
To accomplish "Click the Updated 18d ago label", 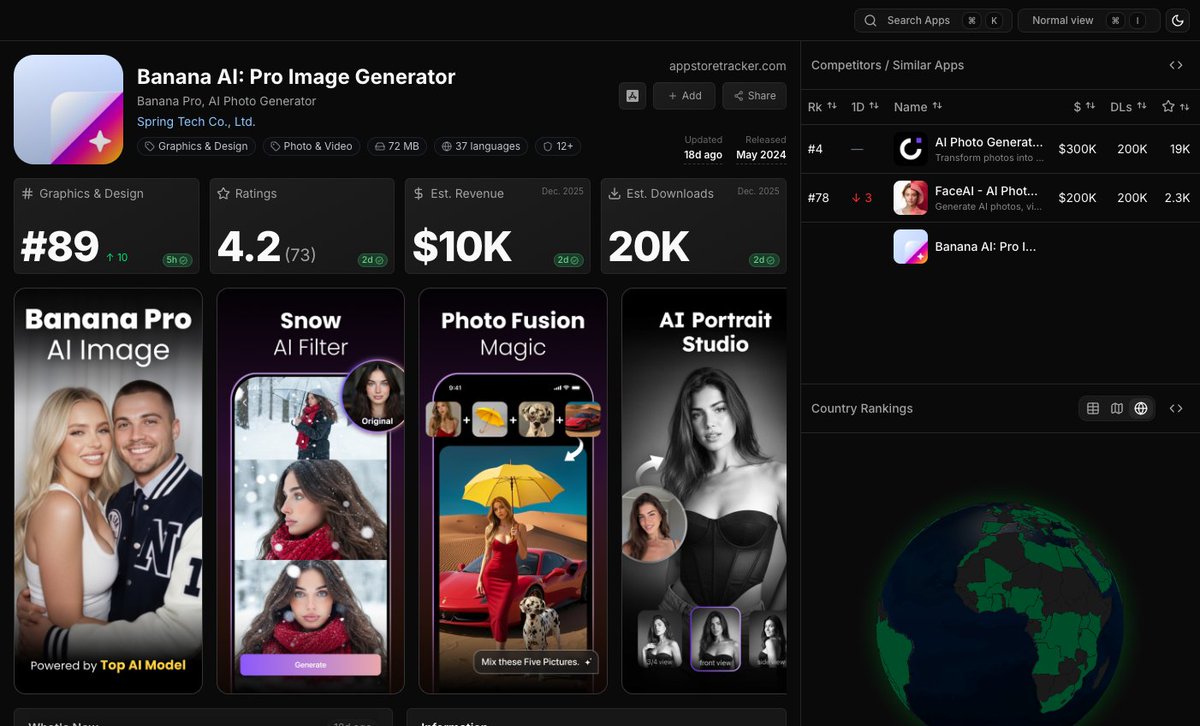I will tap(703, 148).
